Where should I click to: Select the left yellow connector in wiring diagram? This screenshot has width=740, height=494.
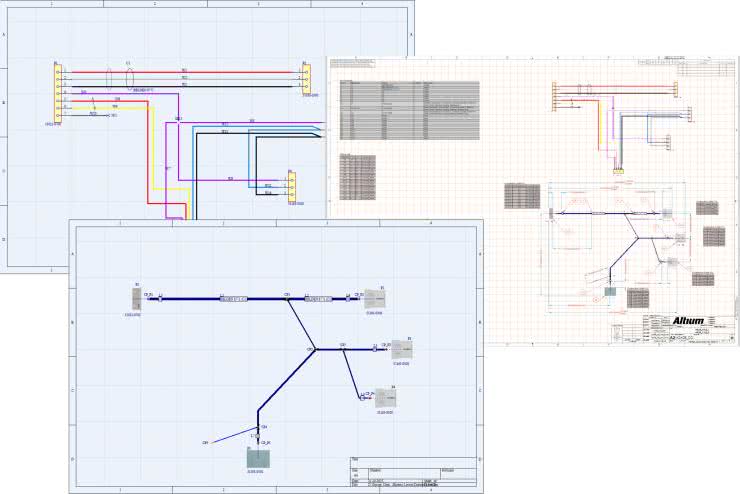click(x=58, y=92)
